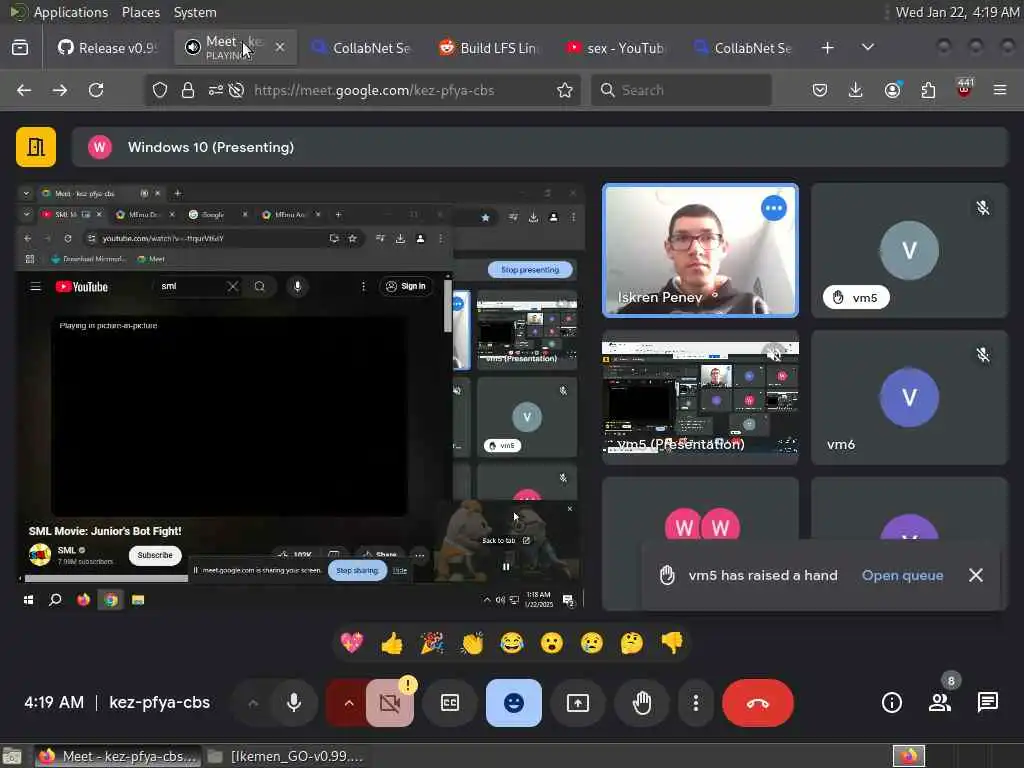Viewport: 1024px width, 768px height.
Task: Toggle the emoji reactions button
Action: click(x=514, y=703)
